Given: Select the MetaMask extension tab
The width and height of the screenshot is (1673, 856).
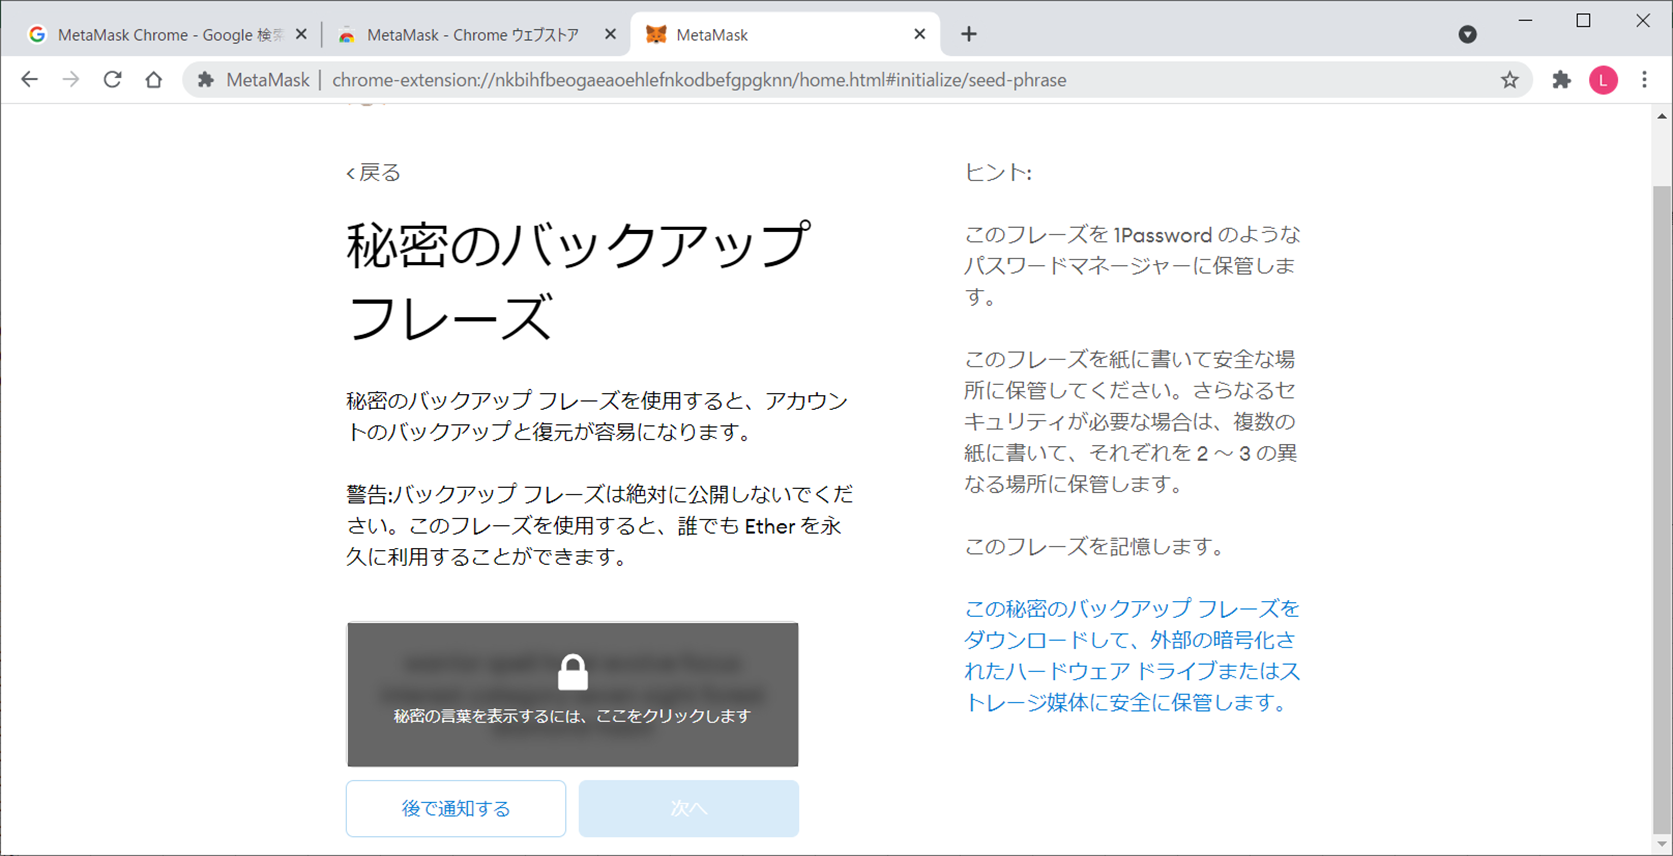Looking at the screenshot, I should 785,34.
